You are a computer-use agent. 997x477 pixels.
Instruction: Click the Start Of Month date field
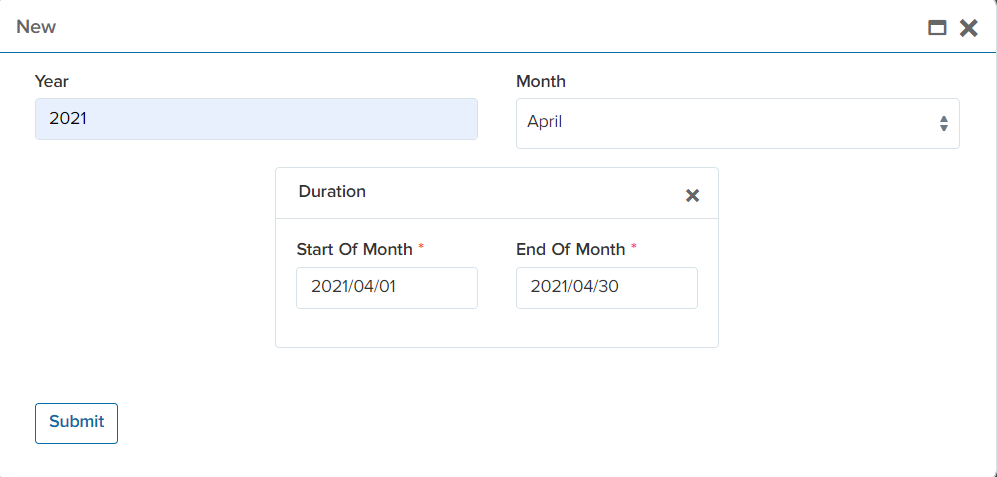[x=386, y=288]
